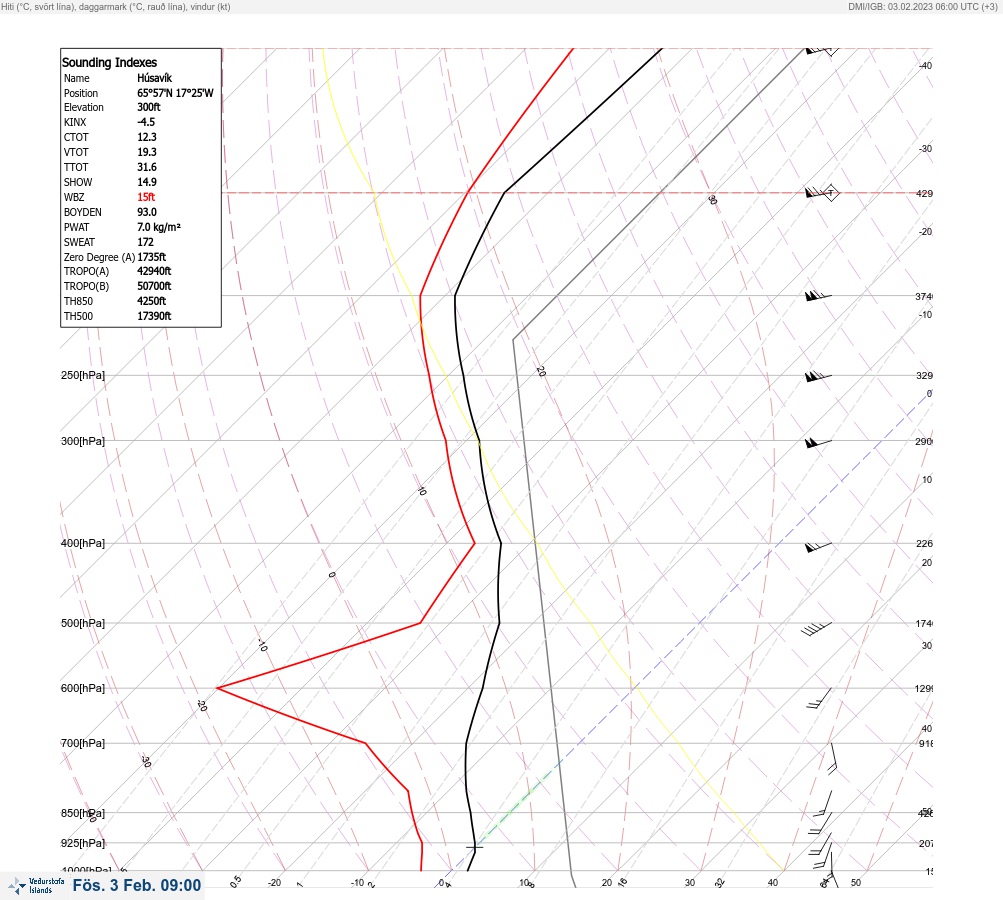Click the red dew point line's 600hPa spike
The height and width of the screenshot is (900, 1003).
[x=219, y=688]
